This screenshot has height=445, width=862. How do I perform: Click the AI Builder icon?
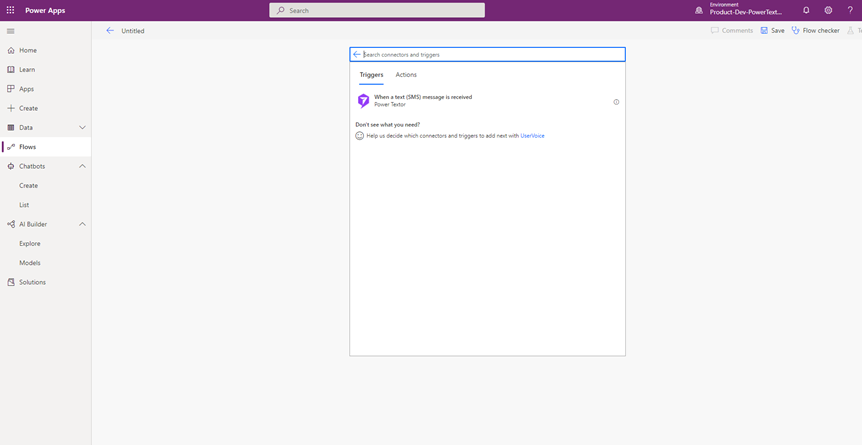(10, 224)
